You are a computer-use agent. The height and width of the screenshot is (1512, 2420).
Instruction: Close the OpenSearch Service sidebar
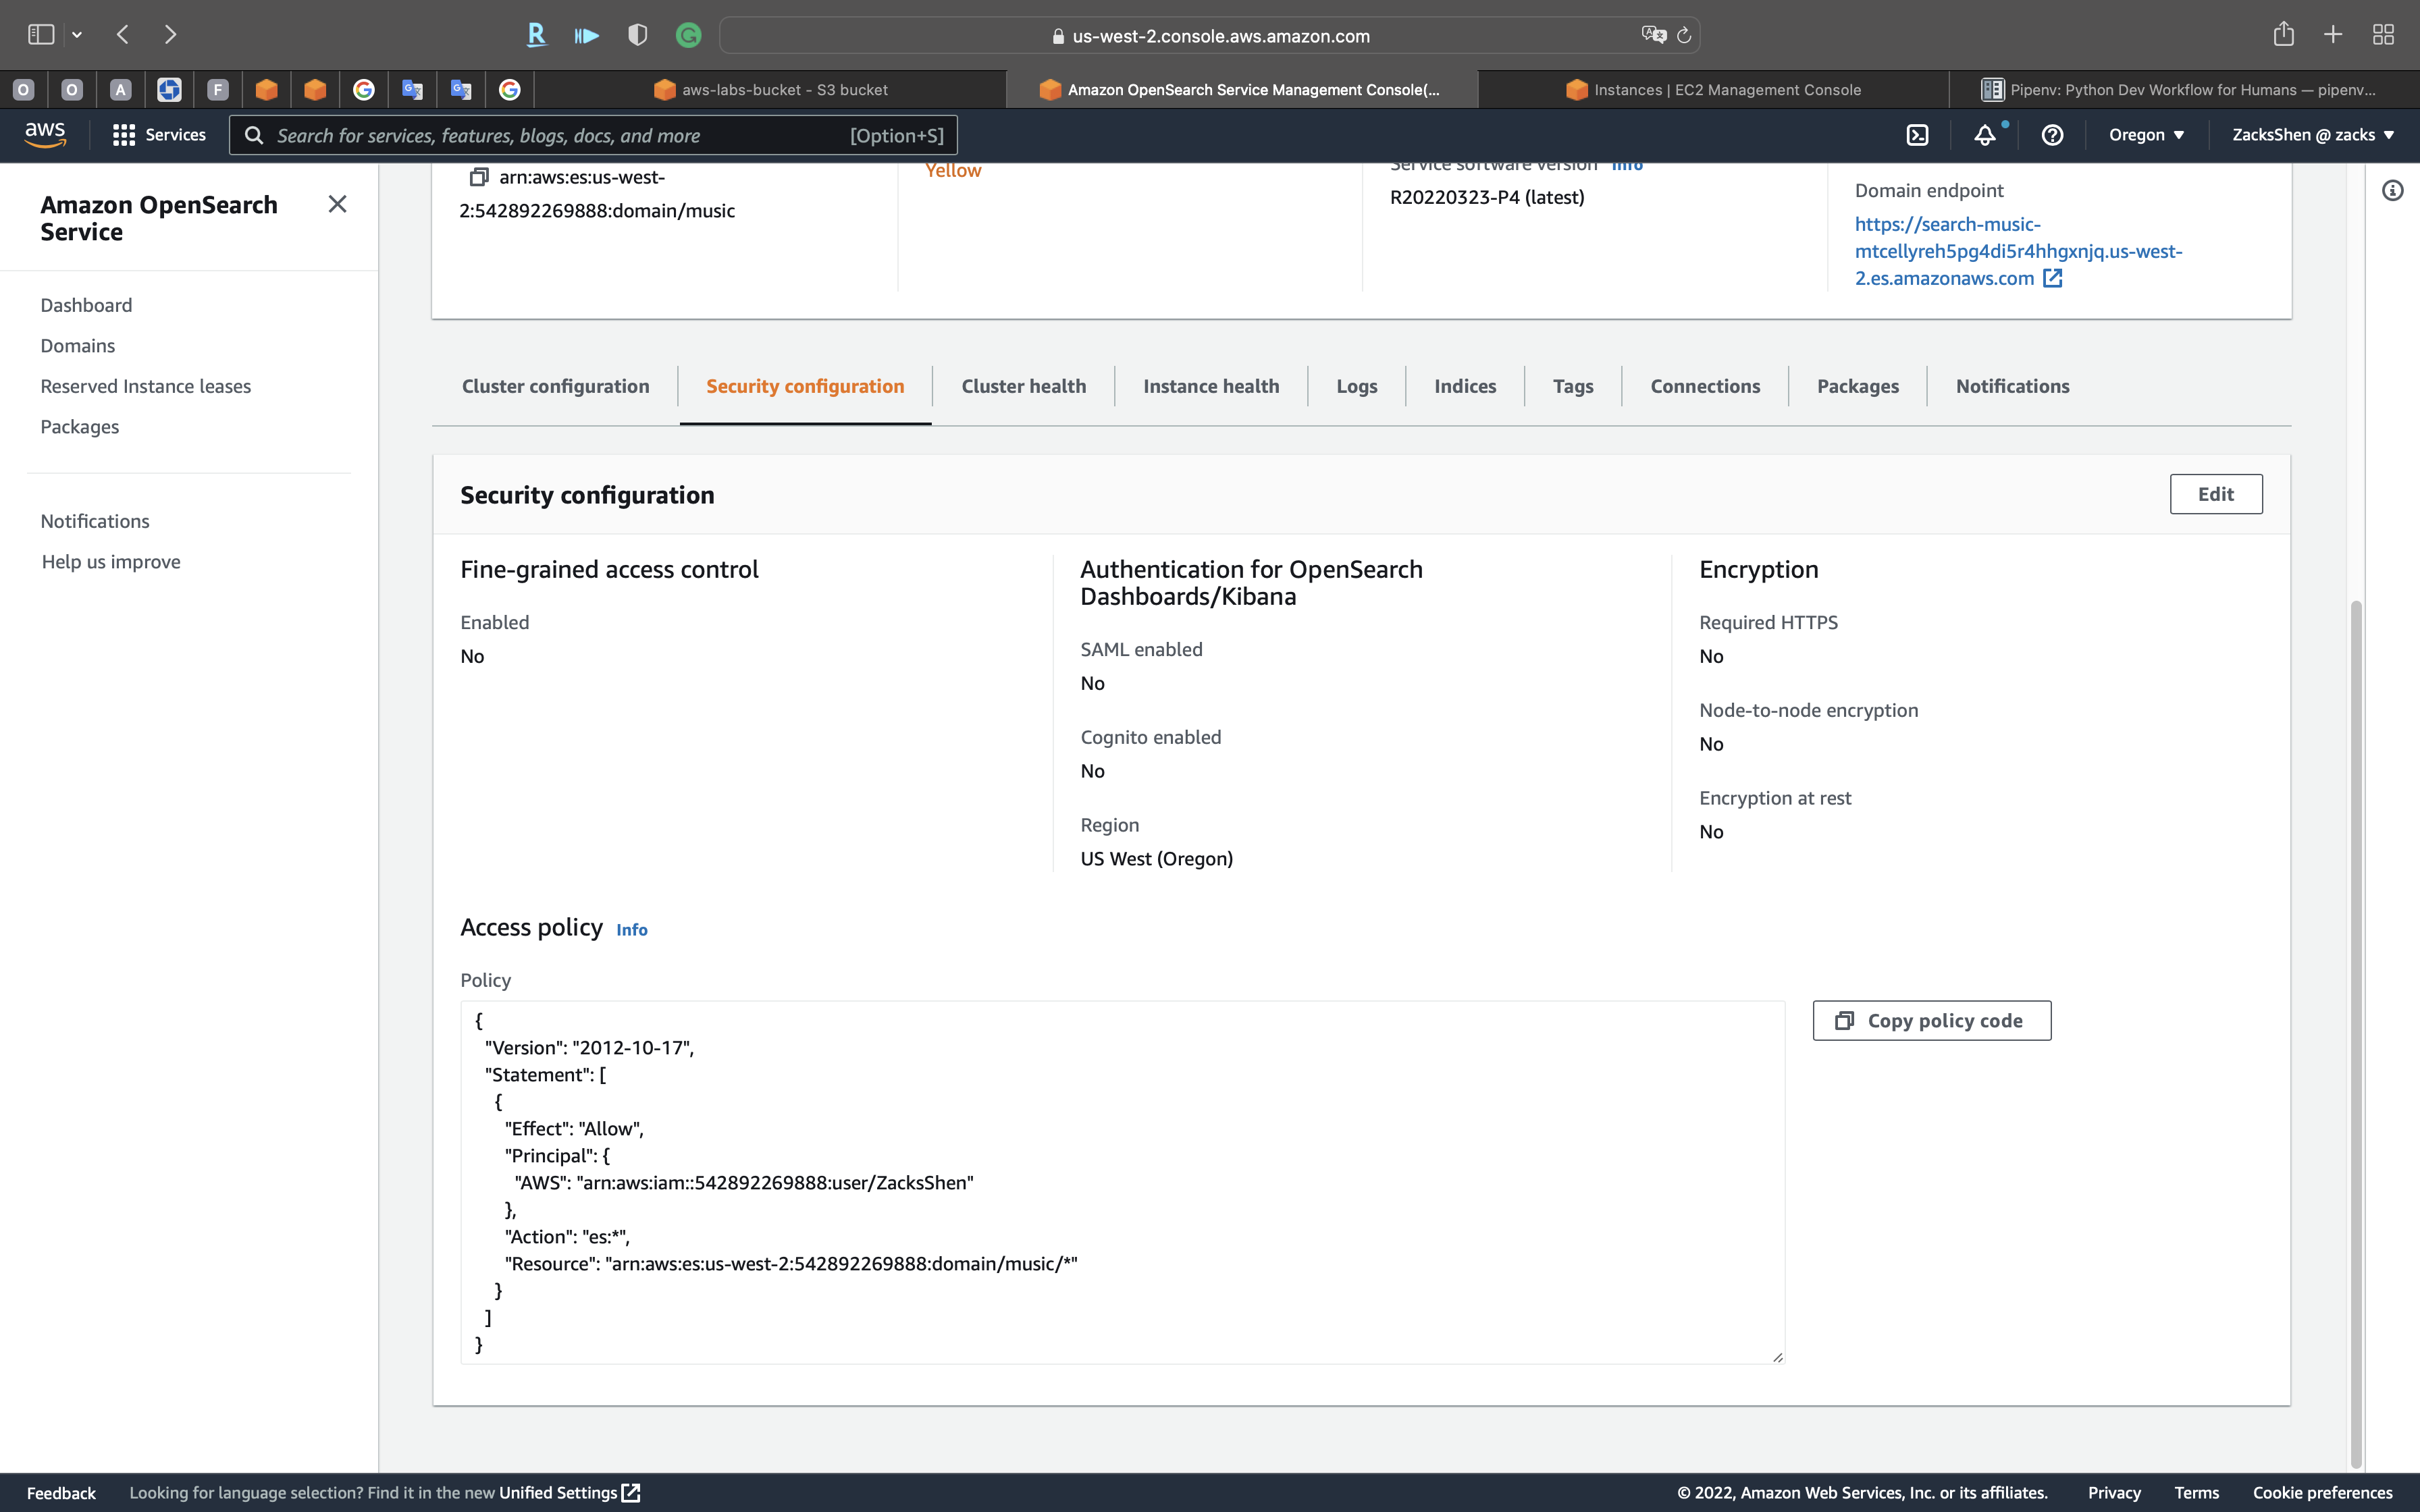pyautogui.click(x=337, y=204)
